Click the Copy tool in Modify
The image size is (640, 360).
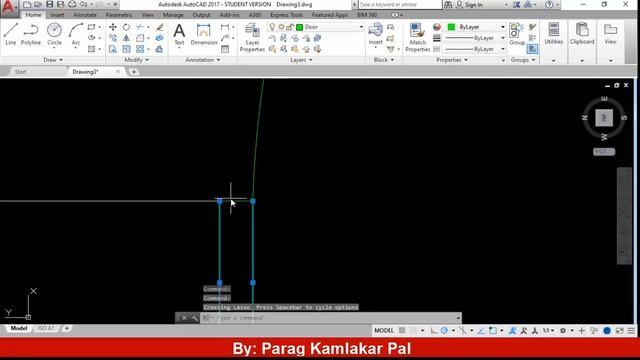click(x=113, y=38)
